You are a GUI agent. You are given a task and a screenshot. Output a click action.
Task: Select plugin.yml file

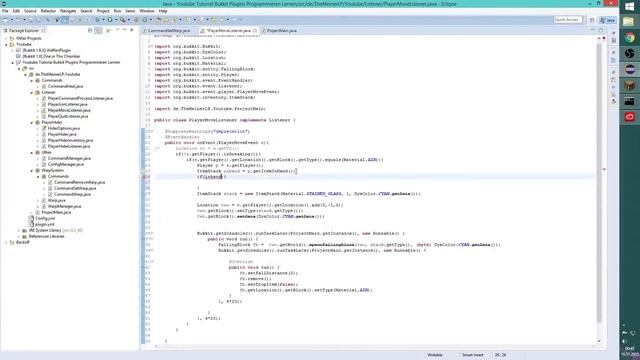click(44, 224)
